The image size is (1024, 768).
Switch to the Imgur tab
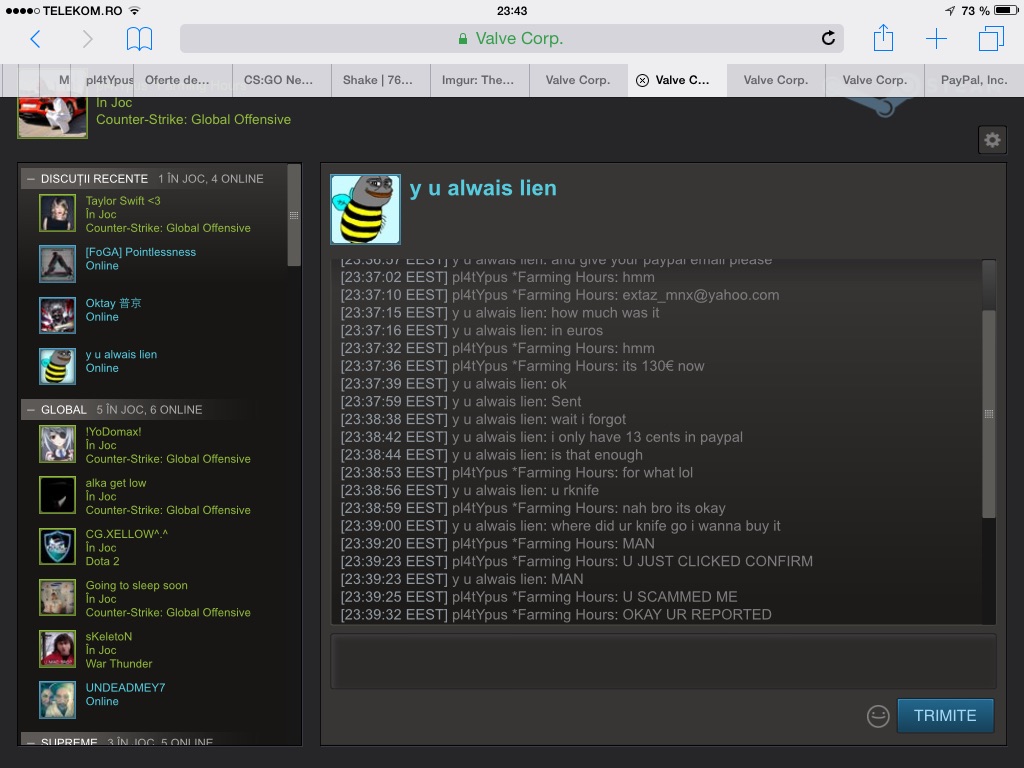pyautogui.click(x=478, y=81)
